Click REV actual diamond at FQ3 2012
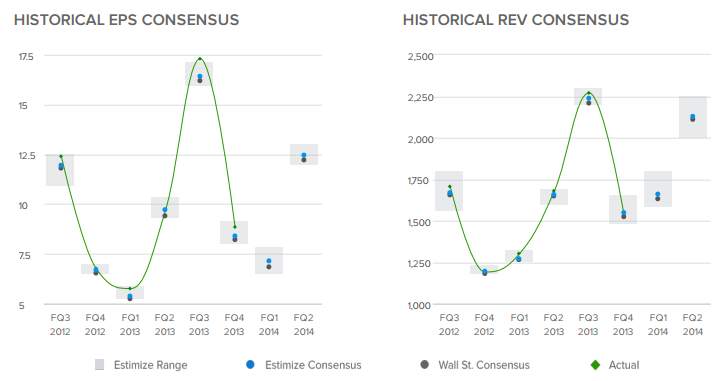The height and width of the screenshot is (381, 726). (450, 187)
